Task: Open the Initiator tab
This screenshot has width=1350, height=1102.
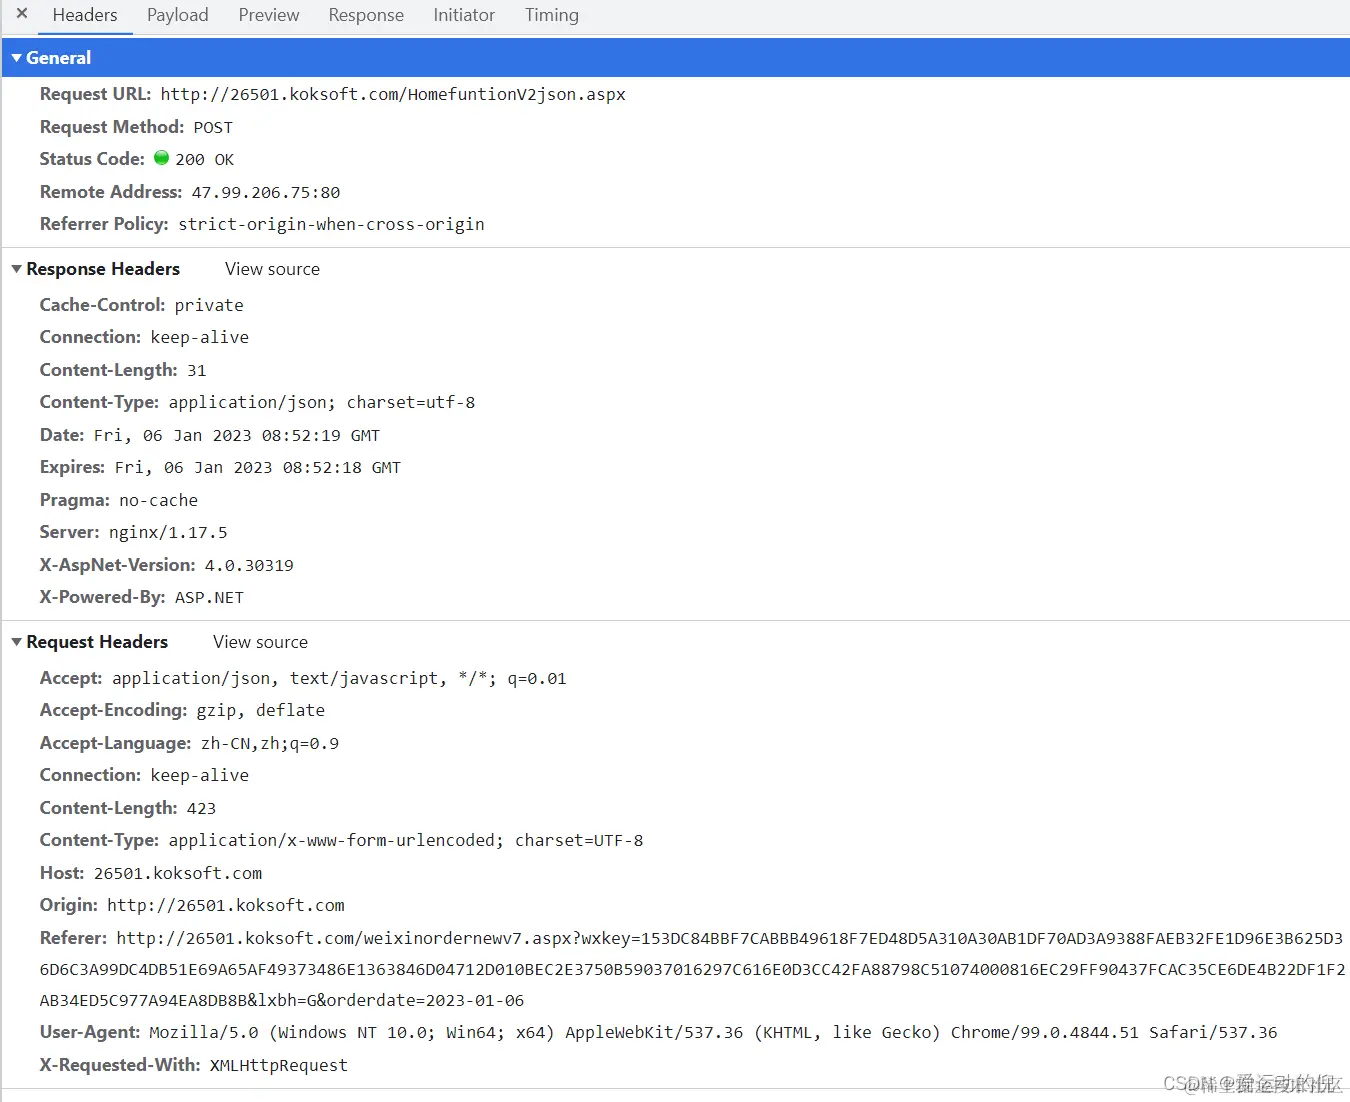Action: pos(464,15)
